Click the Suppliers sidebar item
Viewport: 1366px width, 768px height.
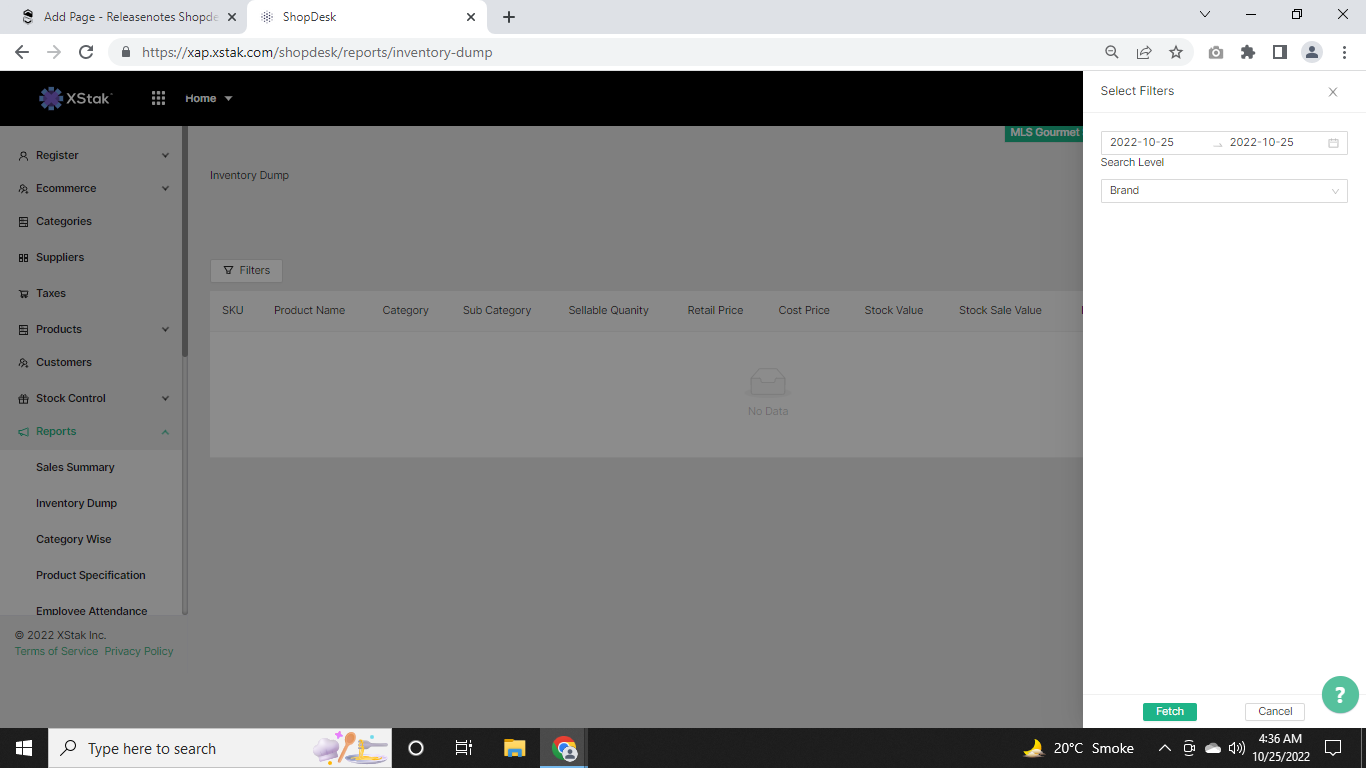click(60, 257)
